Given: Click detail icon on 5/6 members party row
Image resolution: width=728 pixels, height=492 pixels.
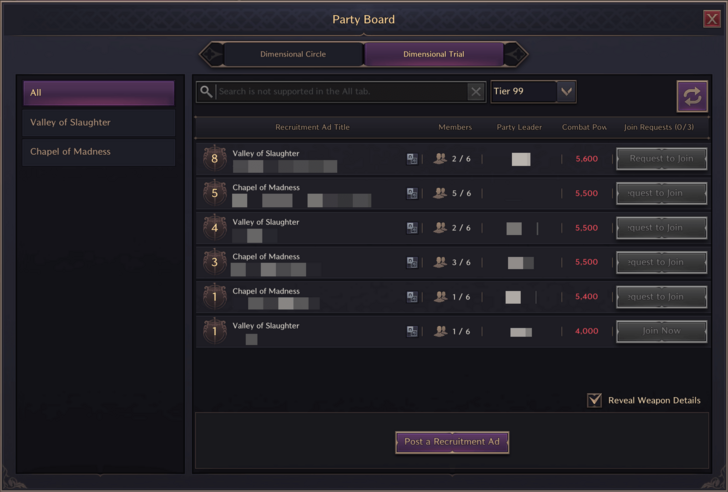Looking at the screenshot, I should pos(412,193).
